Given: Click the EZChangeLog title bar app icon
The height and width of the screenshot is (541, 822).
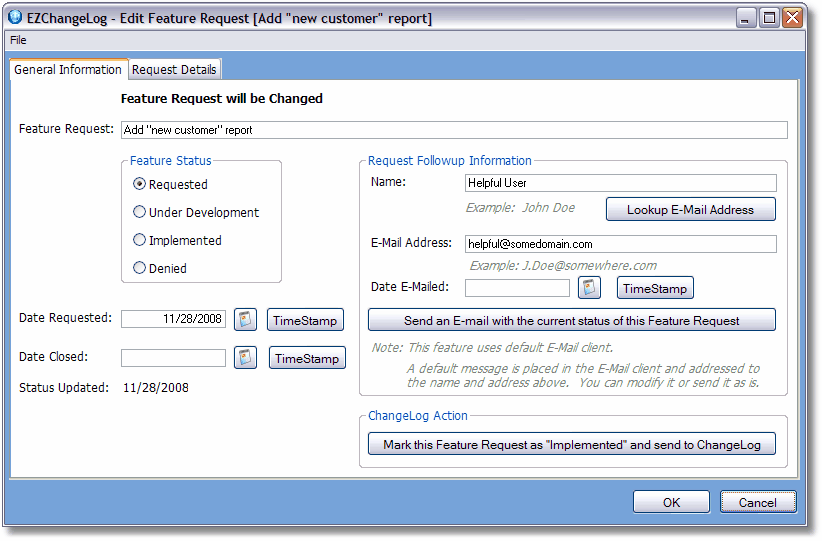Looking at the screenshot, I should click(16, 17).
